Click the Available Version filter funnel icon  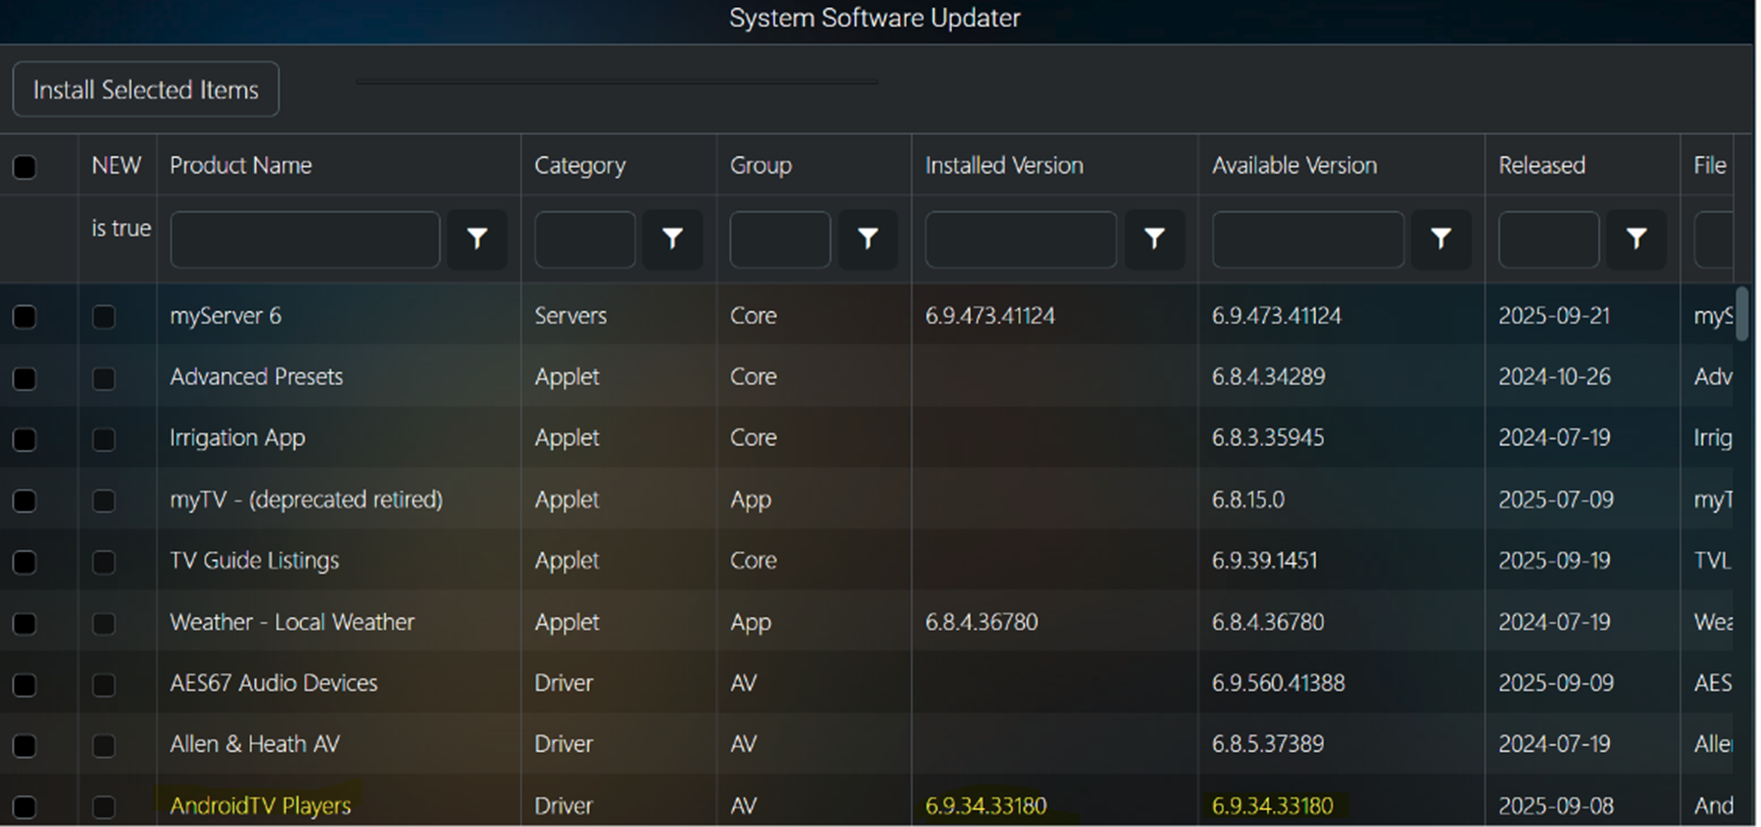[x=1441, y=239]
